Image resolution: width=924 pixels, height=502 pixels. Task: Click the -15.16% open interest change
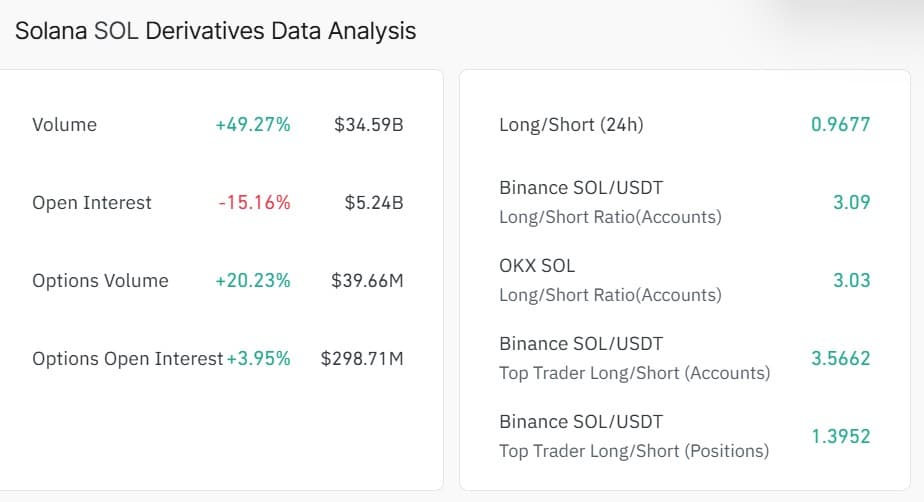tap(254, 203)
